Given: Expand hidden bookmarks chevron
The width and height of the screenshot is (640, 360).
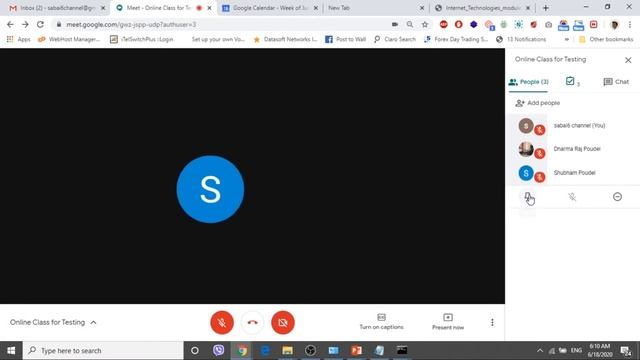Looking at the screenshot, I should coord(567,39).
